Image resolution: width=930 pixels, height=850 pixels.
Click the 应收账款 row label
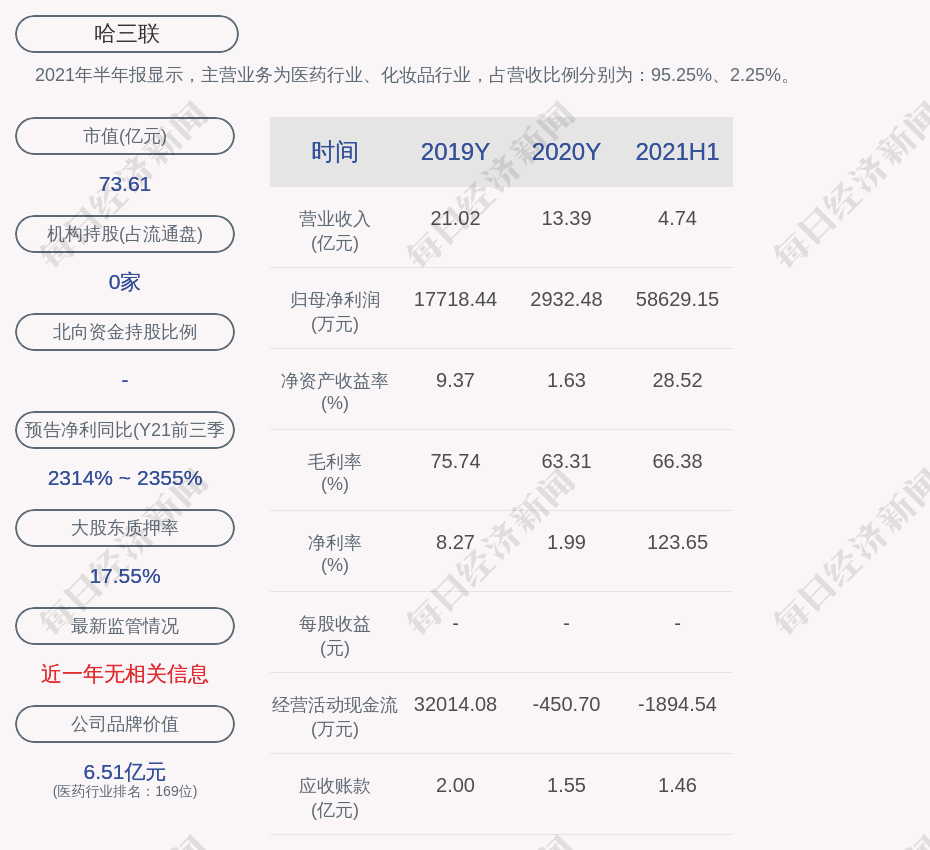[x=335, y=797]
